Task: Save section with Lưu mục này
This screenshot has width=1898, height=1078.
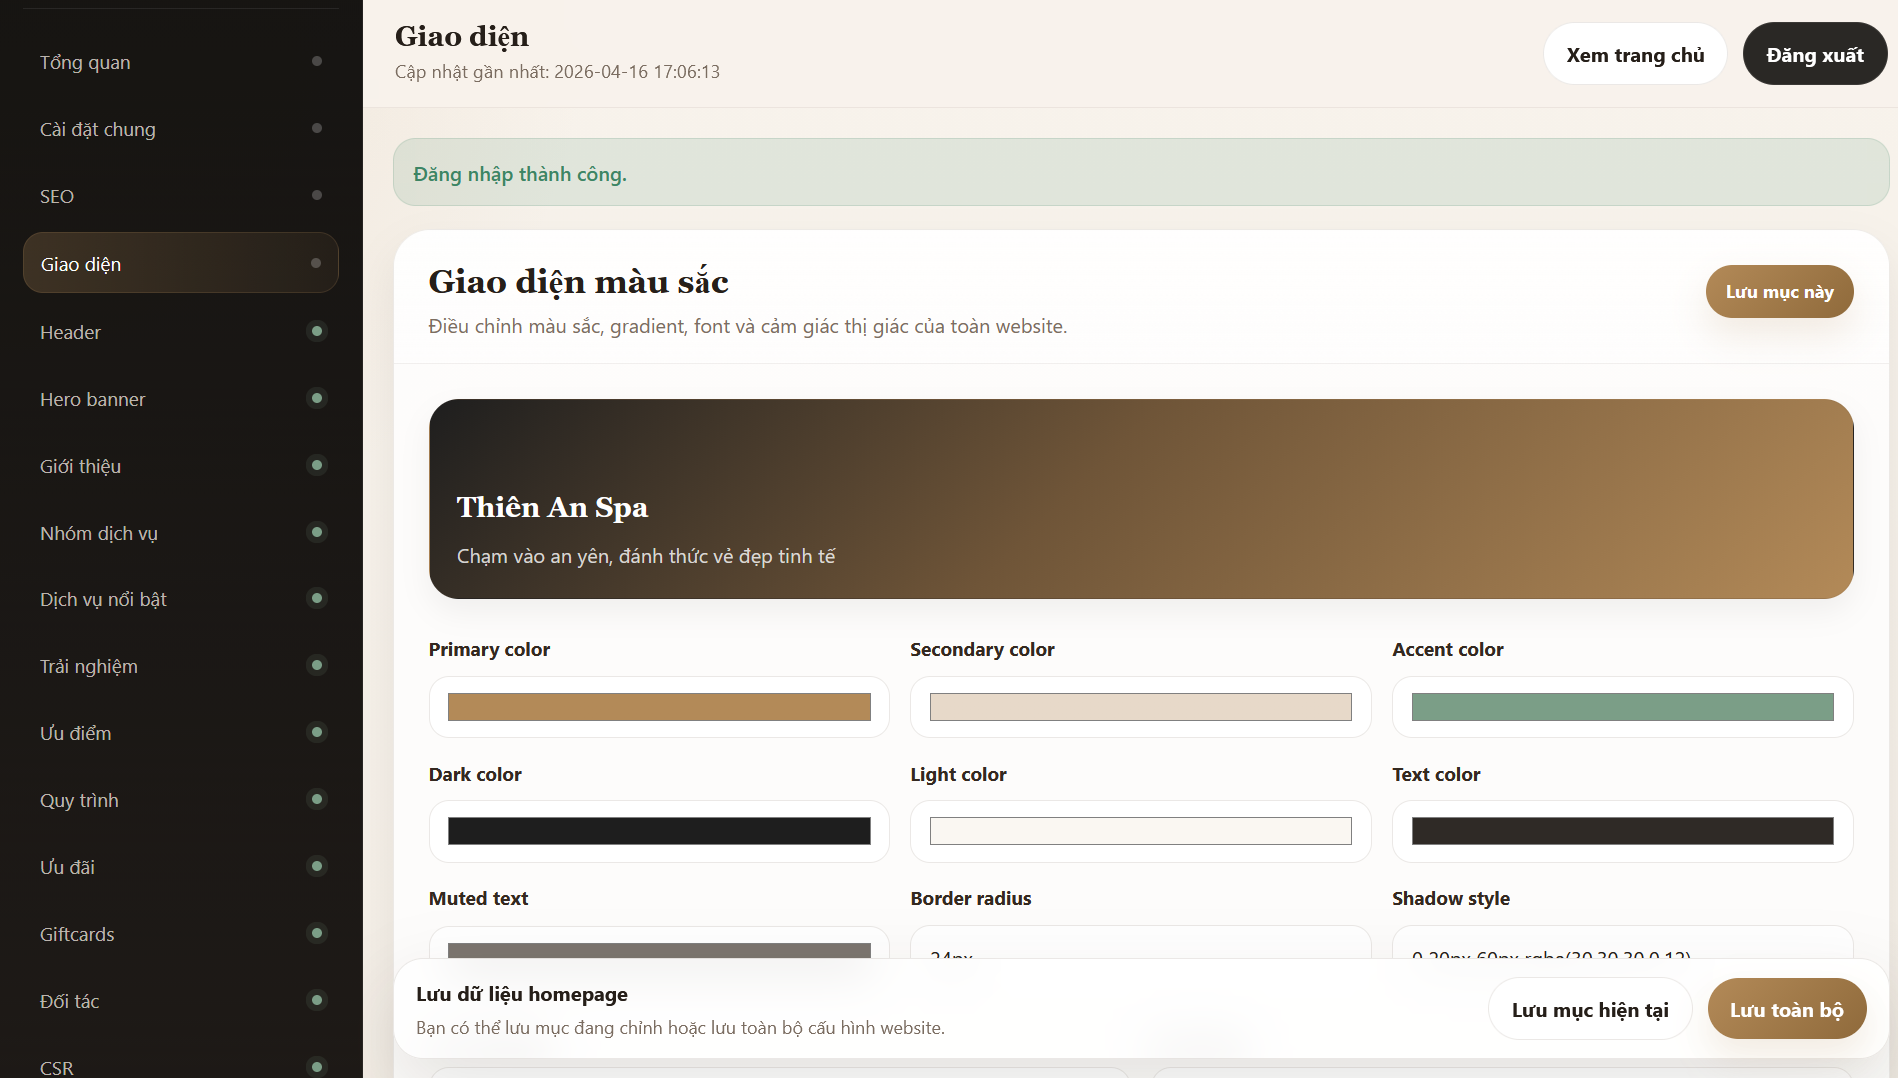Action: (x=1779, y=292)
